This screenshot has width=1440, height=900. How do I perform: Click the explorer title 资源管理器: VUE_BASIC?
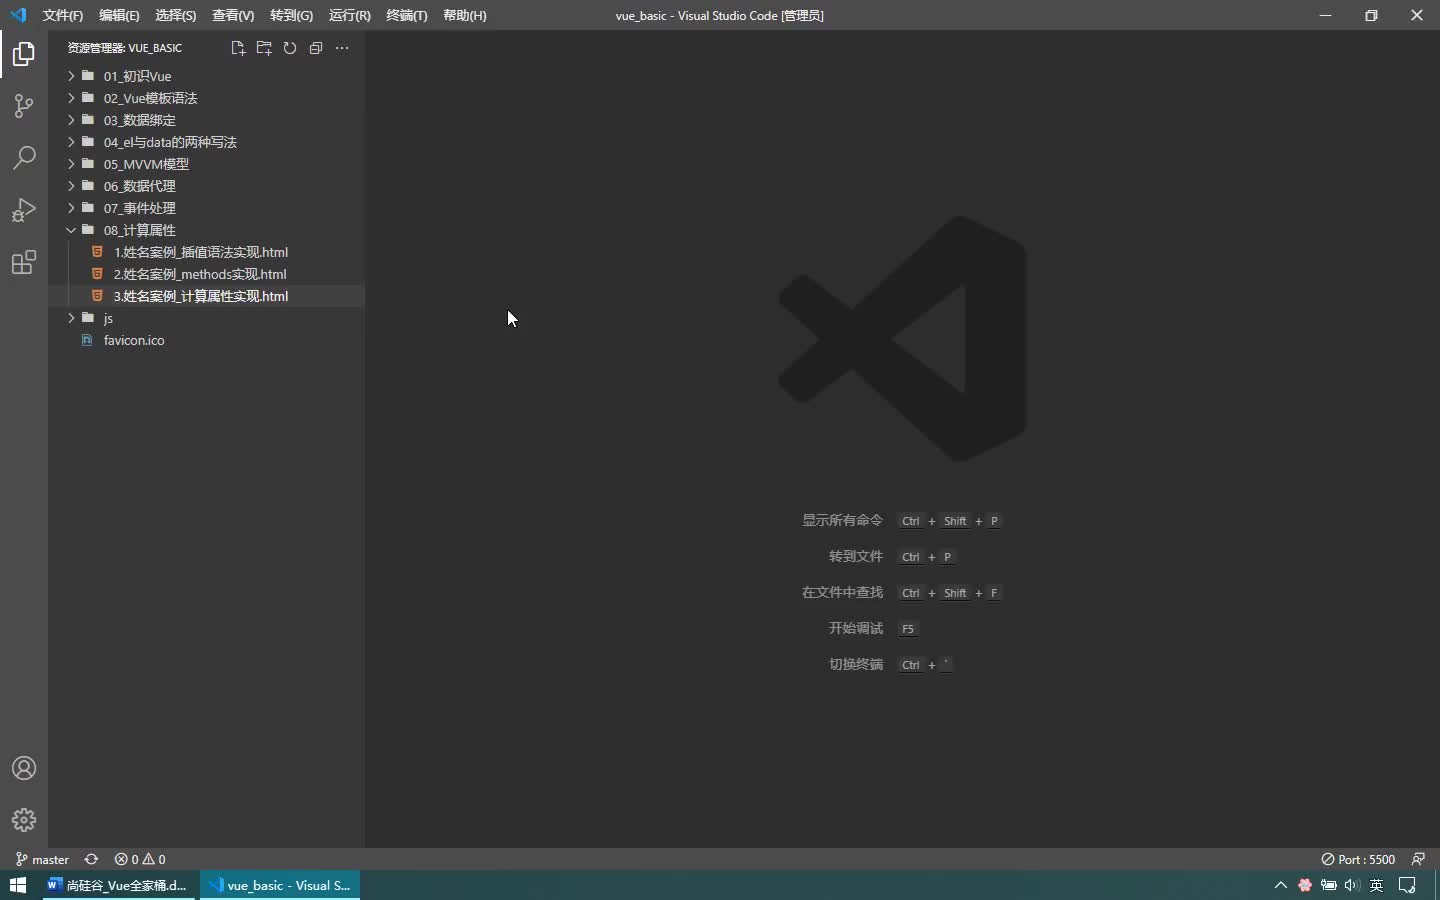click(x=125, y=48)
